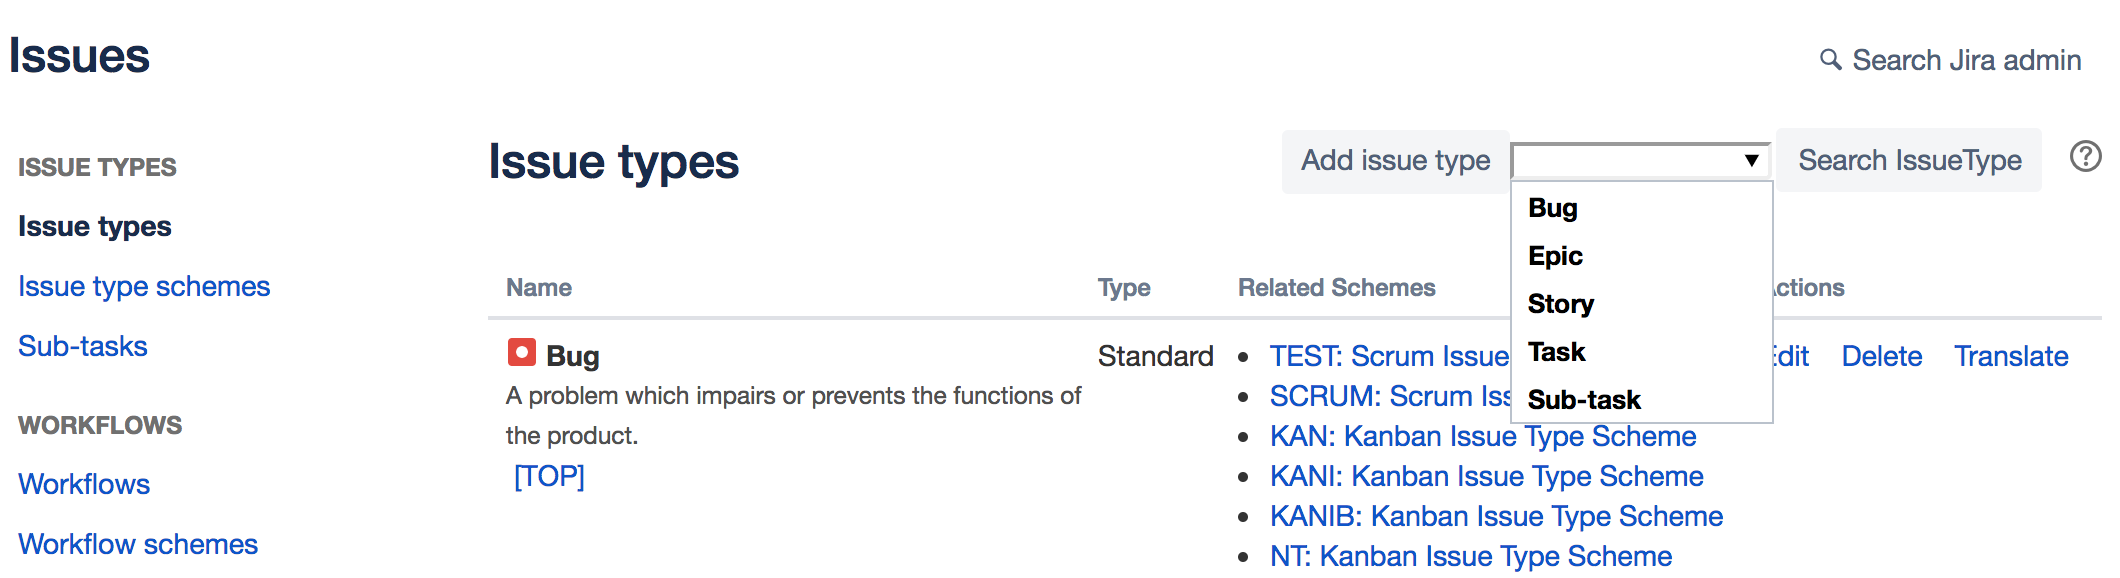The width and height of the screenshot is (2120, 578).
Task: Choose Epic in the dropdown list
Action: [1555, 256]
